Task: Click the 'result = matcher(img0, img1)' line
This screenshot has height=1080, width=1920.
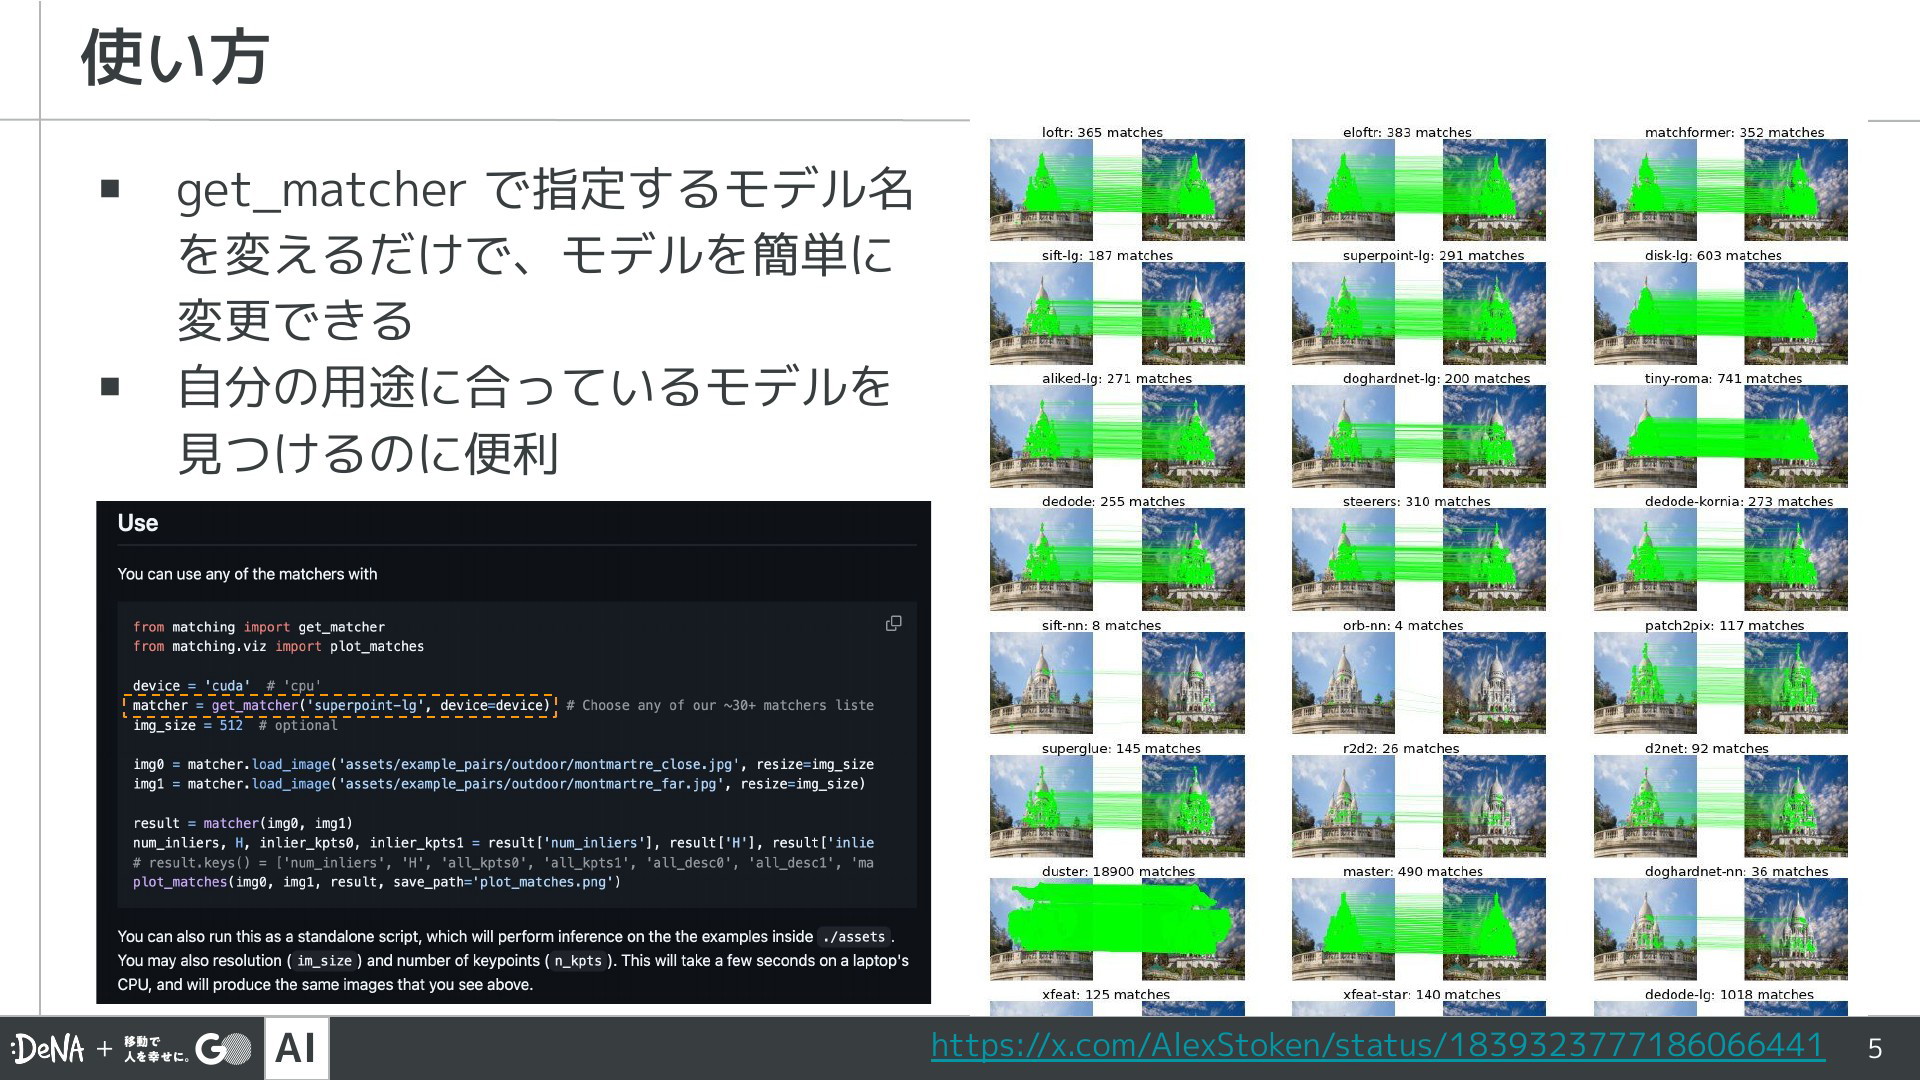Action: click(243, 823)
